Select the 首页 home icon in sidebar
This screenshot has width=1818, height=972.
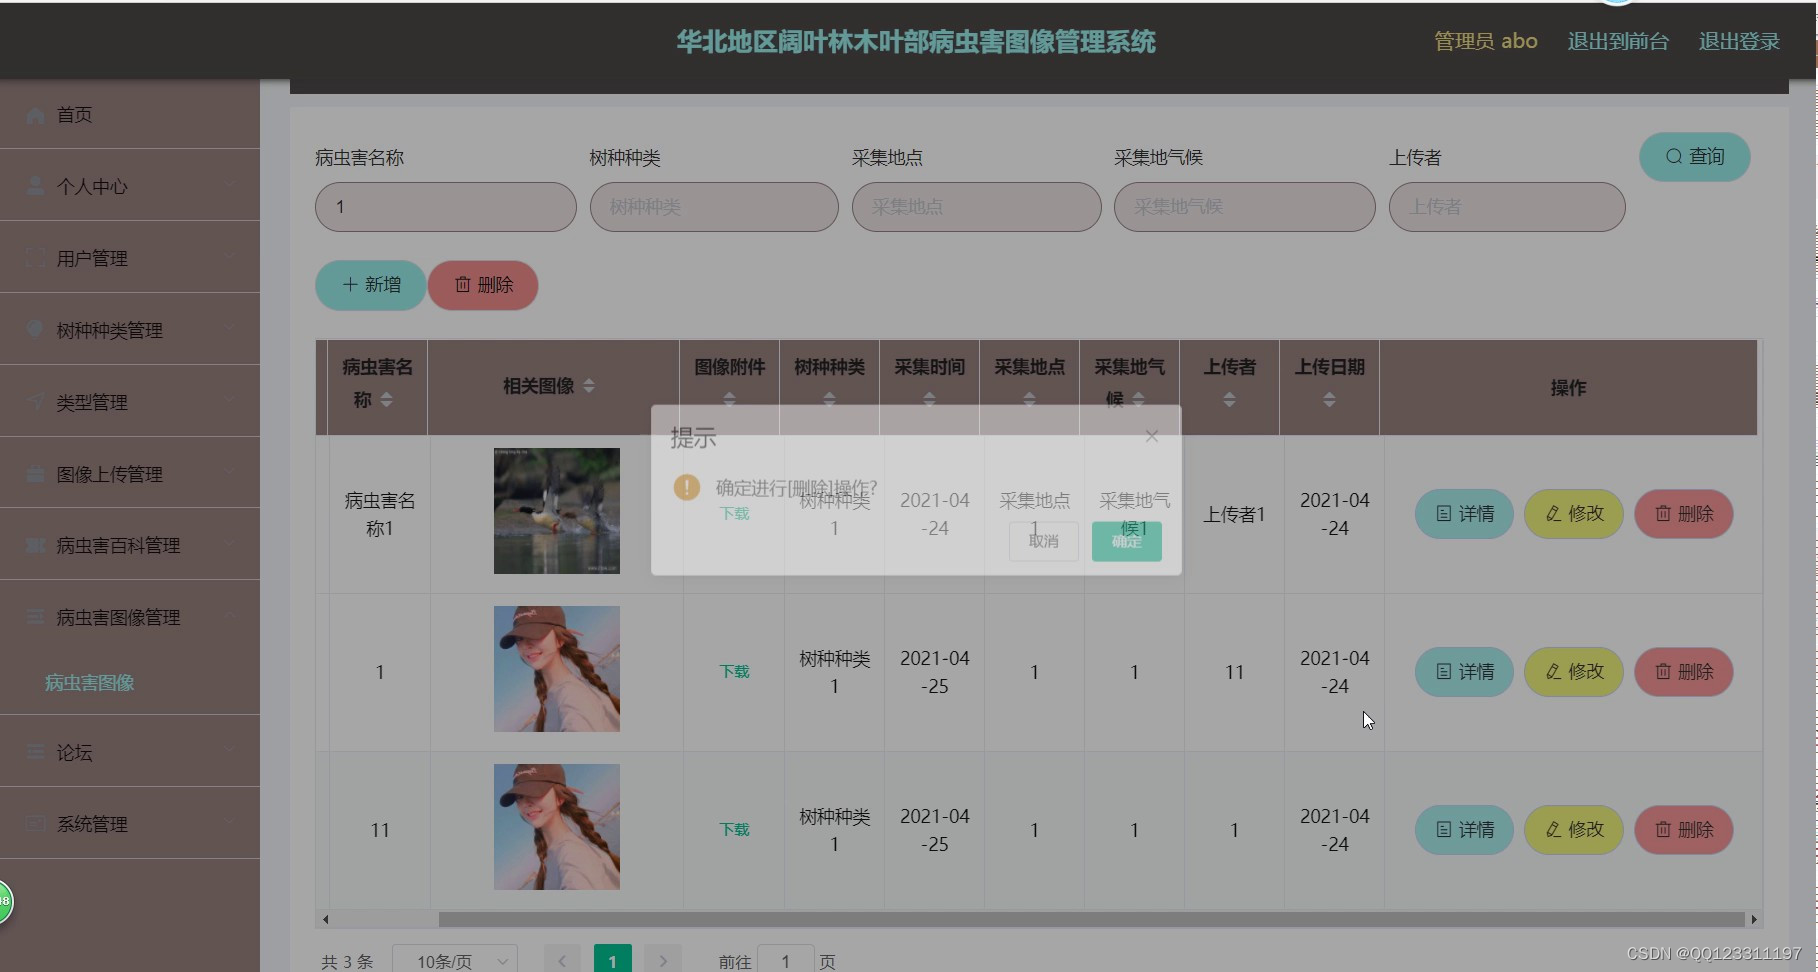[34, 114]
